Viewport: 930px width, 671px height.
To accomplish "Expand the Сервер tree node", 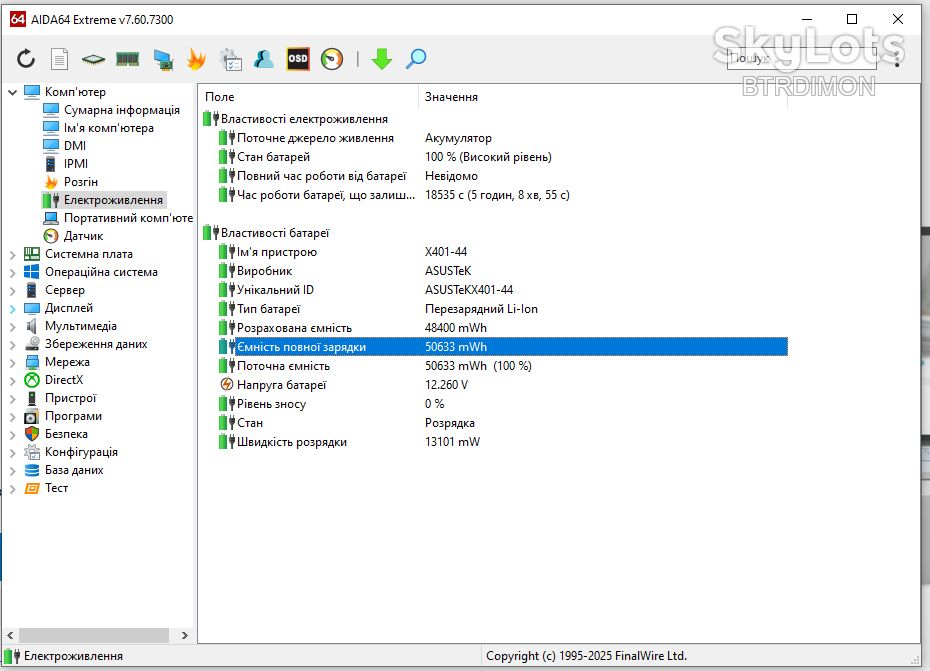I will 12,291.
